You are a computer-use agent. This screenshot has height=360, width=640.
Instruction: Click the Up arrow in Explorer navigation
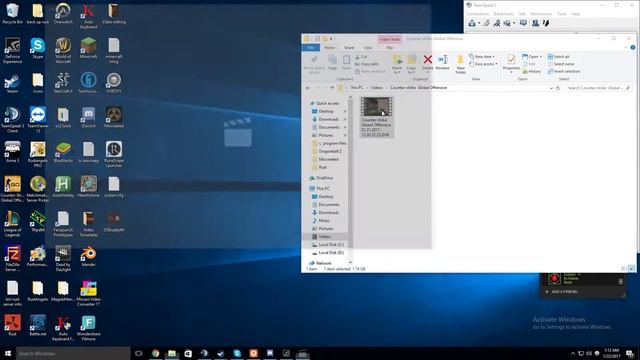click(x=332, y=88)
